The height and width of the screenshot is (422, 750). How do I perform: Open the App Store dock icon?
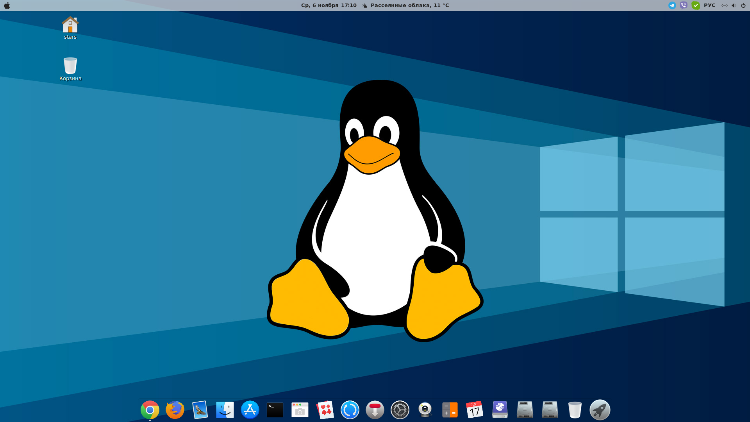[250, 409]
